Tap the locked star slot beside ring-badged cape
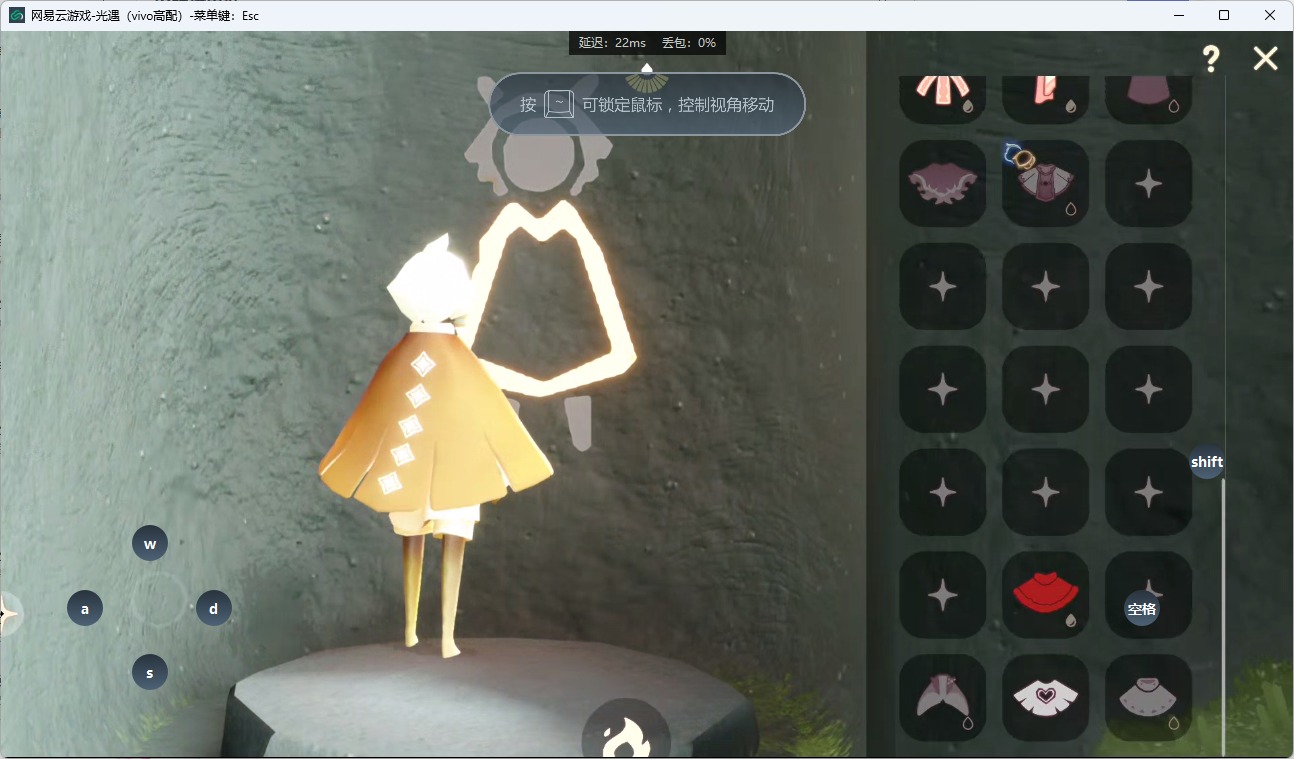 click(x=1149, y=183)
